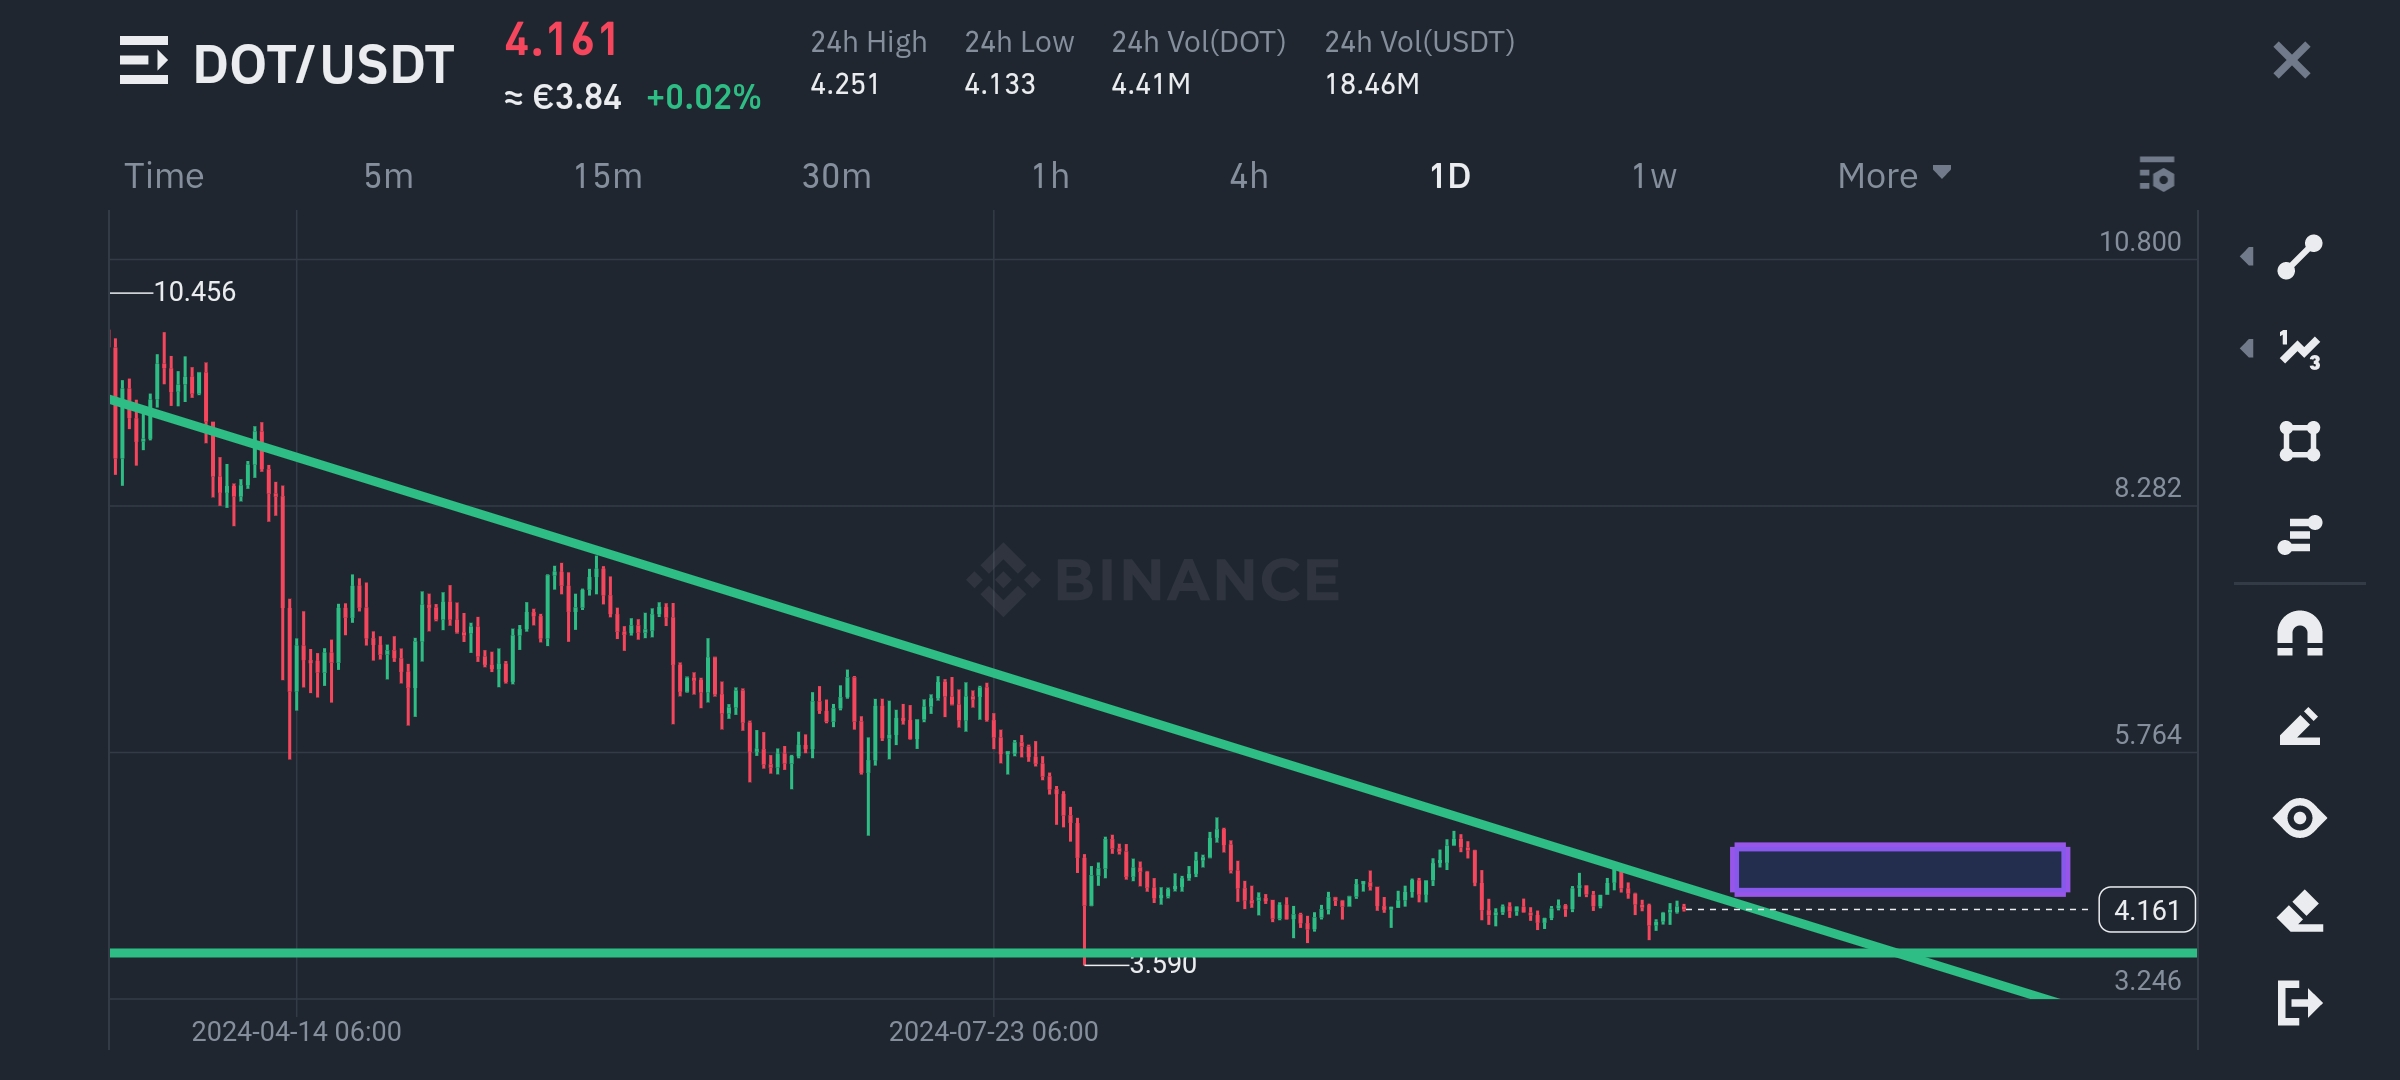
Task: Open chart indicator settings icon
Action: click(x=2156, y=175)
